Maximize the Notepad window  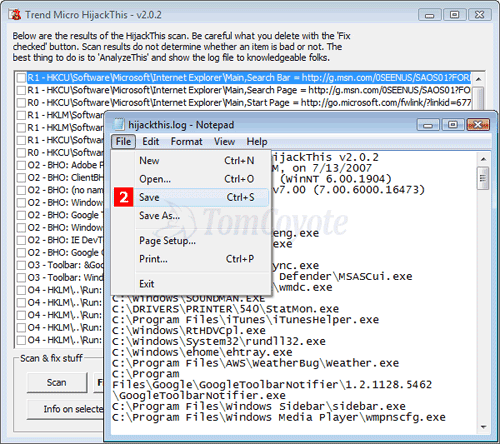(x=453, y=125)
